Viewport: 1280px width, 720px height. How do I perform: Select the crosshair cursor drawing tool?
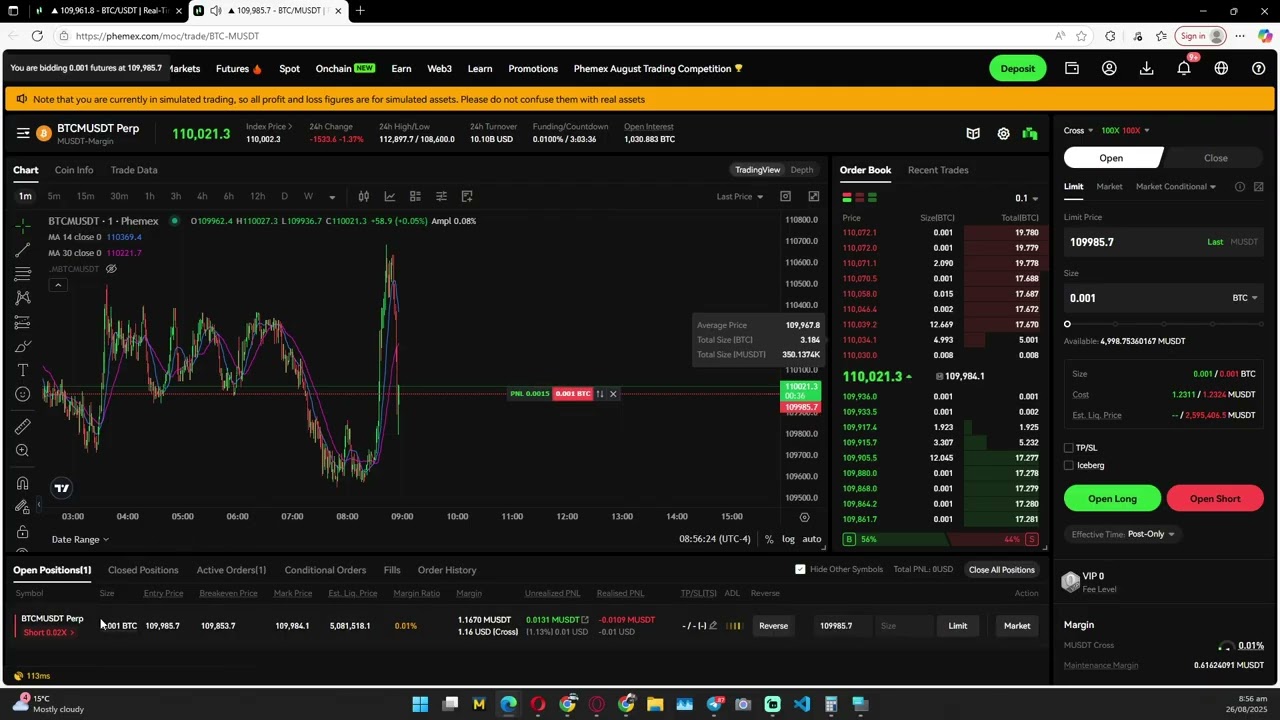[22, 225]
